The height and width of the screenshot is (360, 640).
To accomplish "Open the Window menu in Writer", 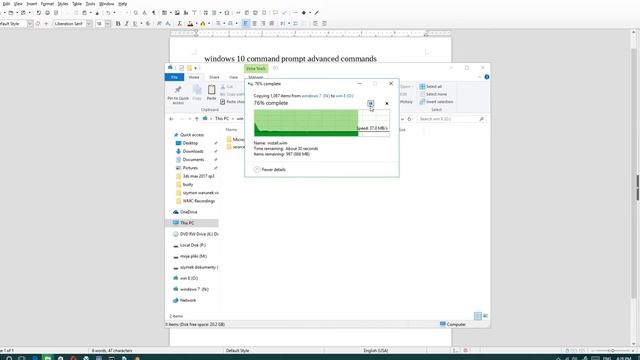I will [x=107, y=4].
